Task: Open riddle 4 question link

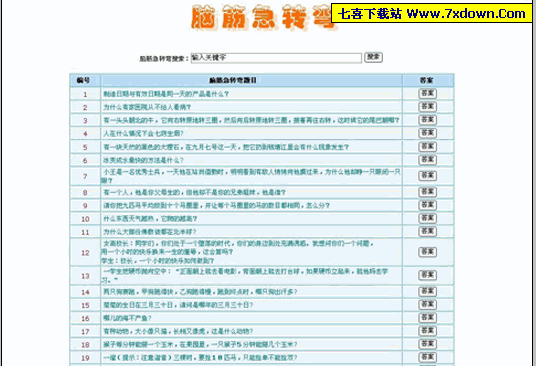Action: pyautogui.click(x=144, y=133)
